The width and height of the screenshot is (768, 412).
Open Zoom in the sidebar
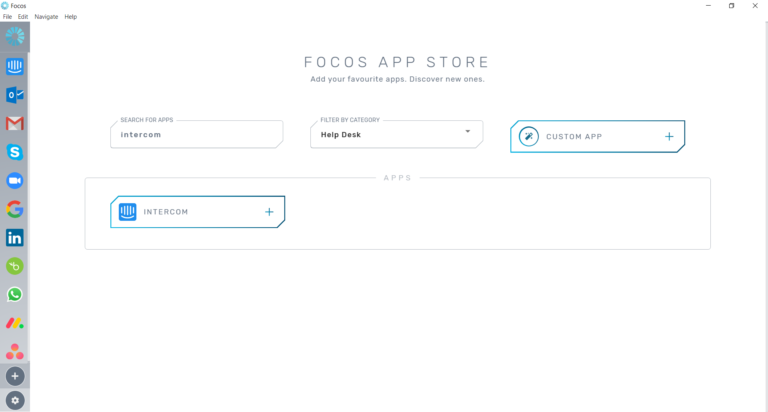coord(15,181)
